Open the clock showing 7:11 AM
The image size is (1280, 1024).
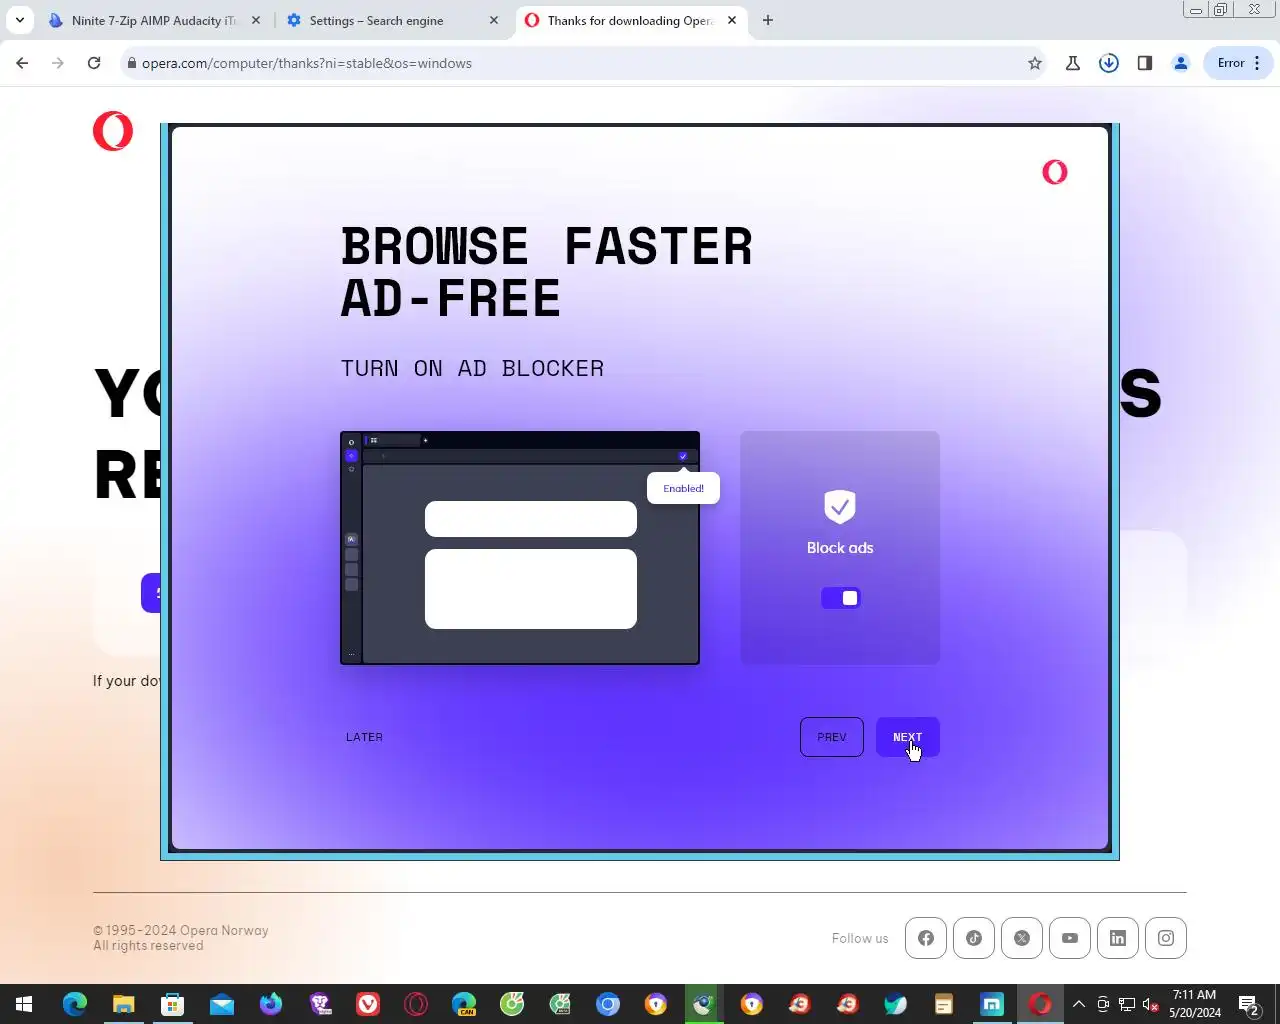tap(1195, 1004)
